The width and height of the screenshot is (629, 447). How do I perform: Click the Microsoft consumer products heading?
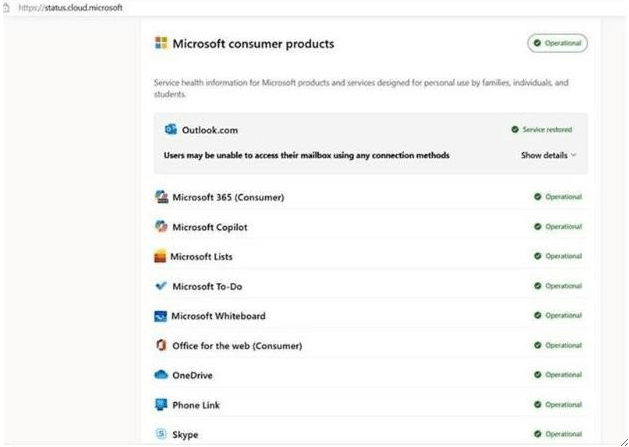coord(253,43)
